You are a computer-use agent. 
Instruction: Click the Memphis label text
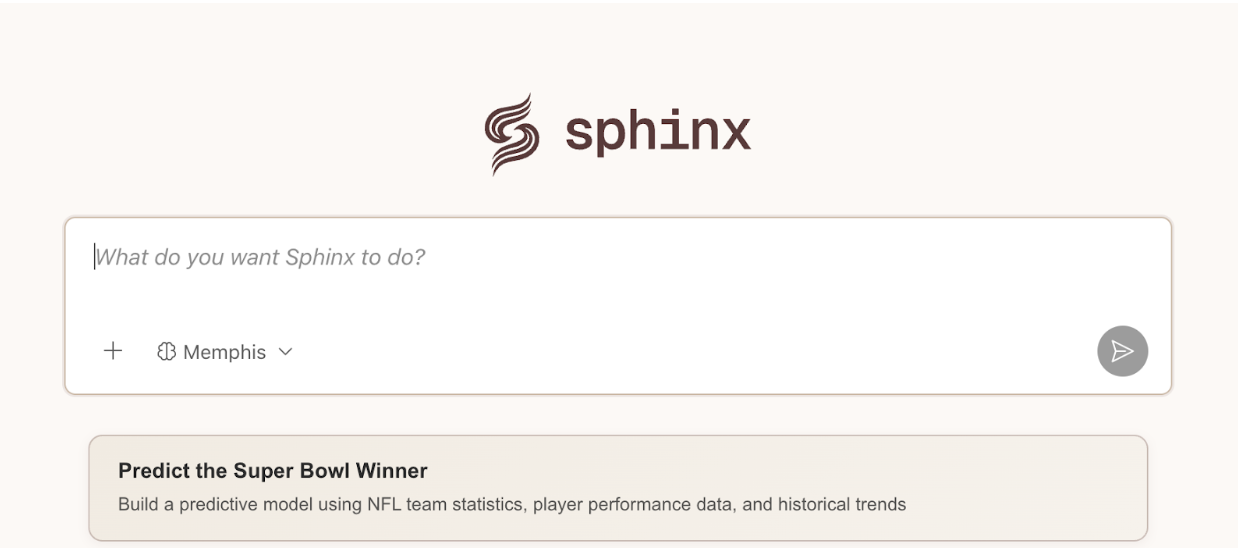224,352
